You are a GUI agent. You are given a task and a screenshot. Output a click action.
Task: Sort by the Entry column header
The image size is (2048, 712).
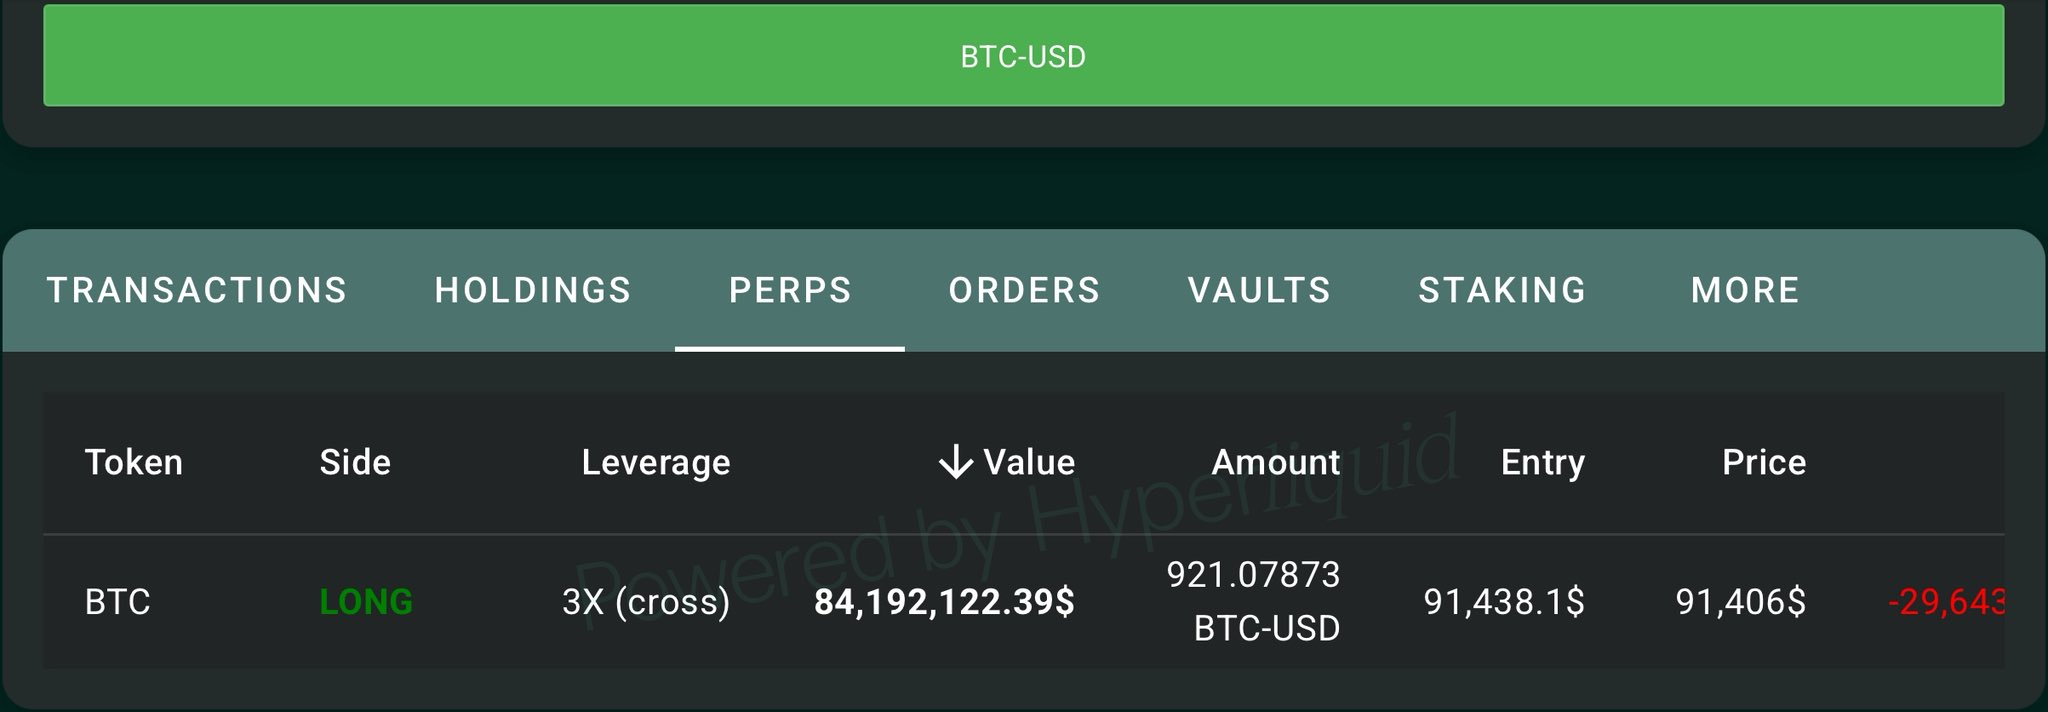[x=1542, y=462]
